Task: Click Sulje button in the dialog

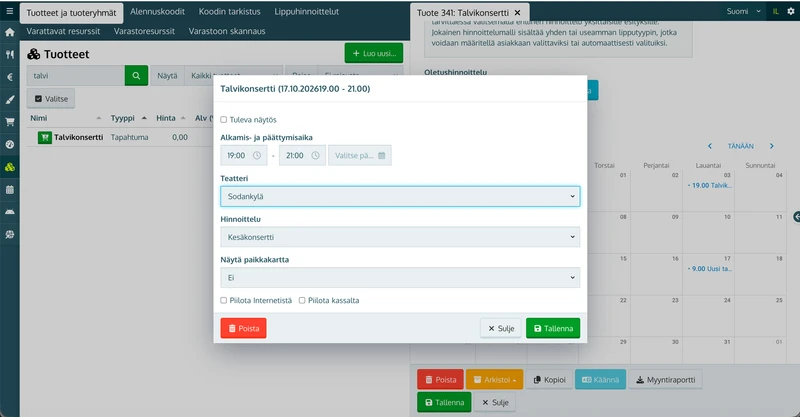Action: [501, 328]
